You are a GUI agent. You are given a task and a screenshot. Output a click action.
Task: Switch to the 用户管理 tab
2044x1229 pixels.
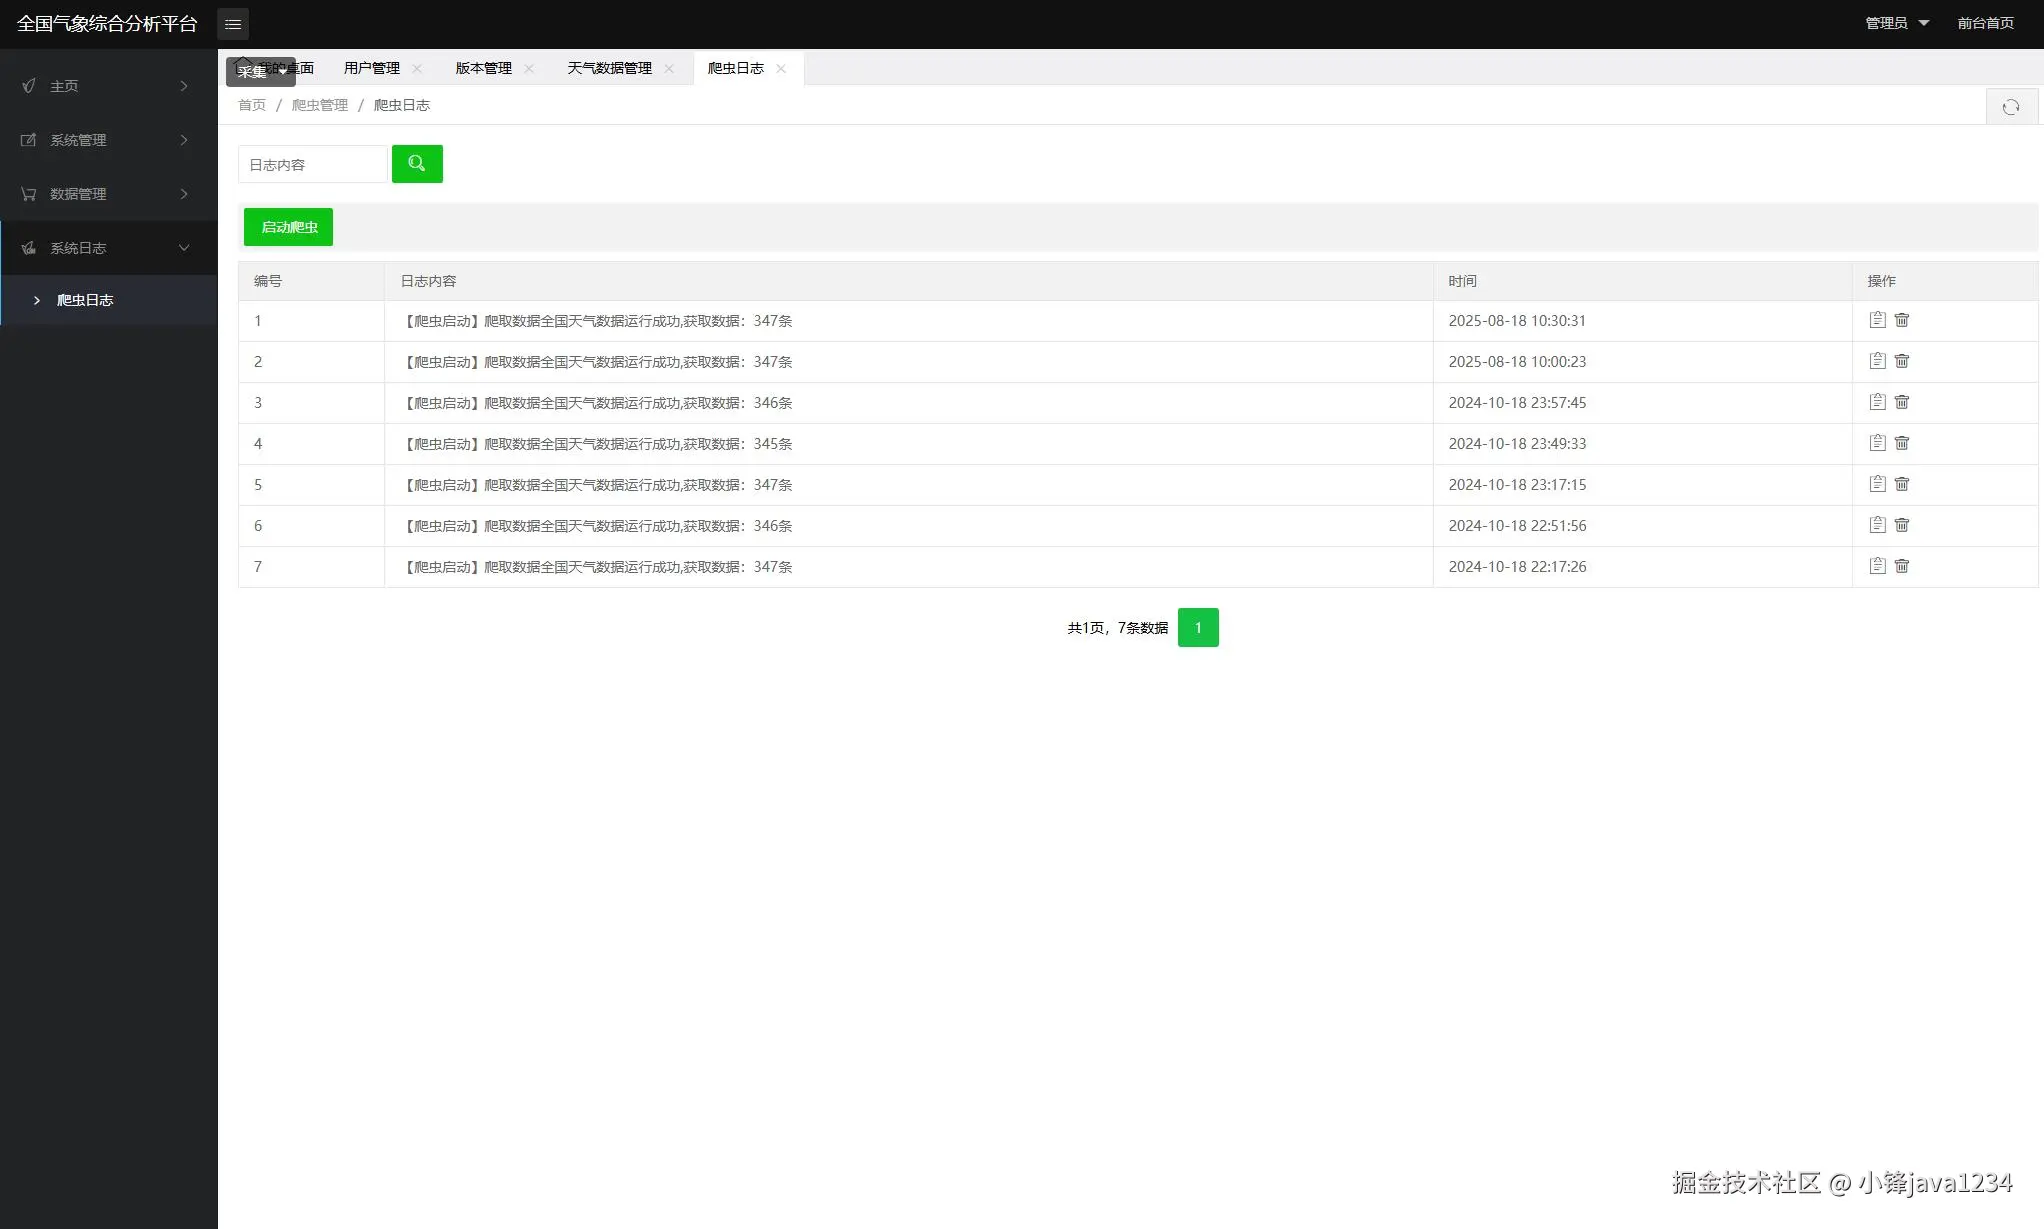coord(372,68)
